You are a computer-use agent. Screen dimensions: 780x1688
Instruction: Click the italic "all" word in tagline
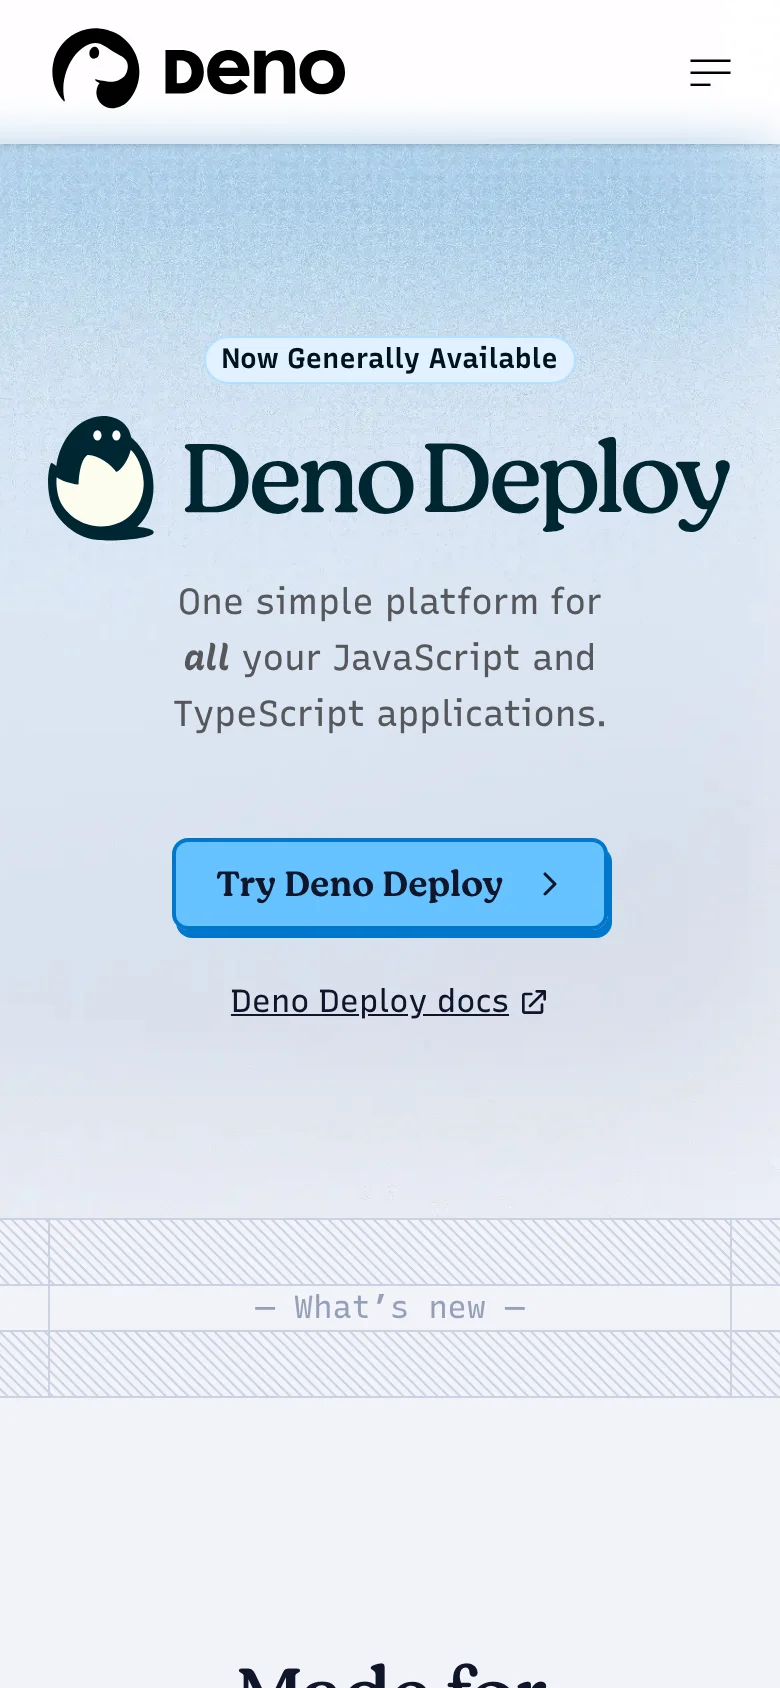pos(207,658)
